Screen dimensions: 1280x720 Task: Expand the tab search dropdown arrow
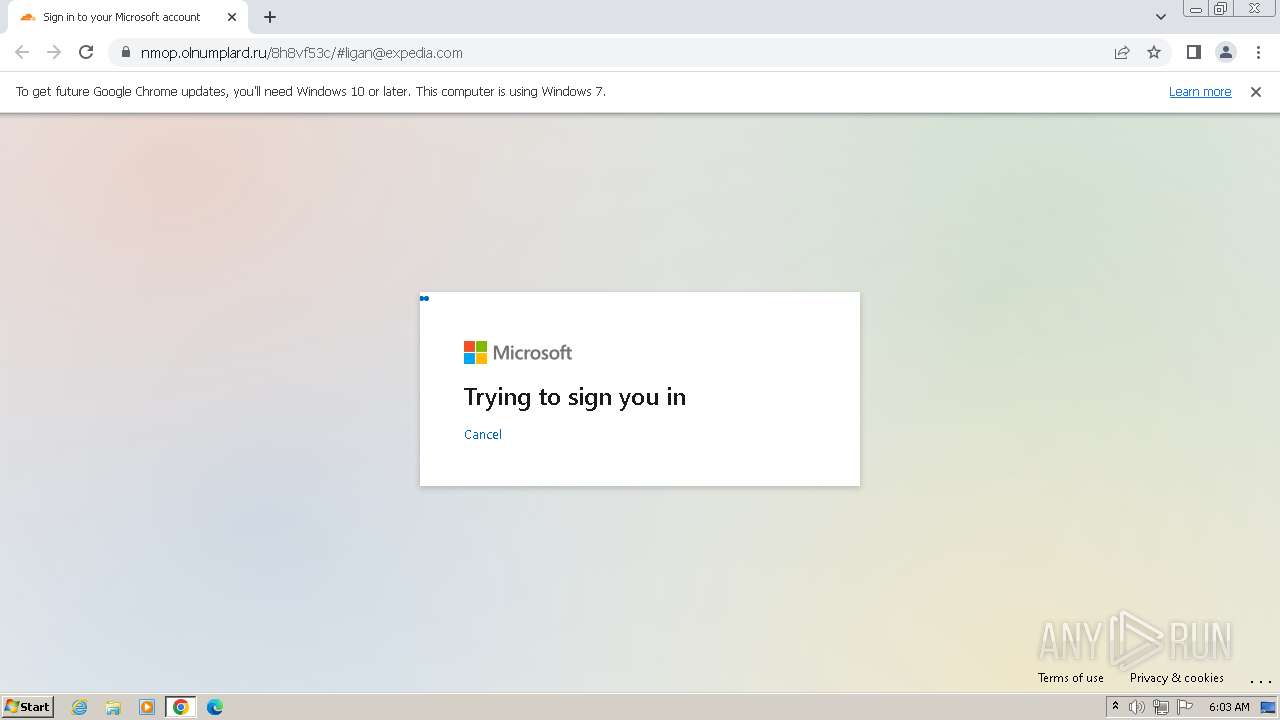(x=1161, y=17)
